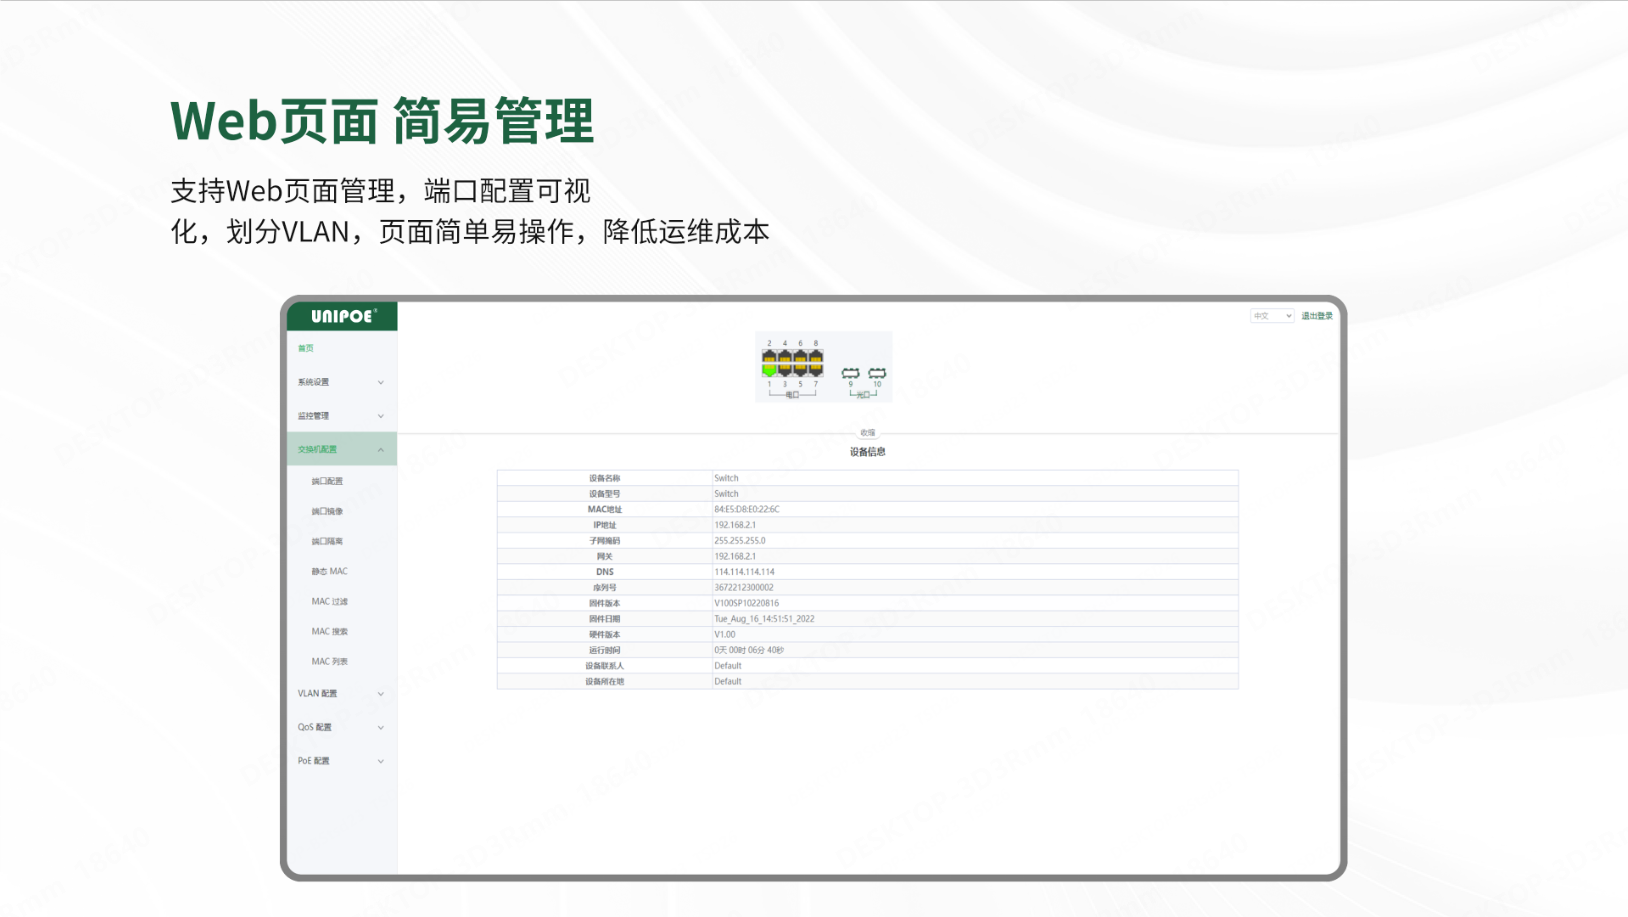Click RJ45 port 3 icon

tap(785, 370)
